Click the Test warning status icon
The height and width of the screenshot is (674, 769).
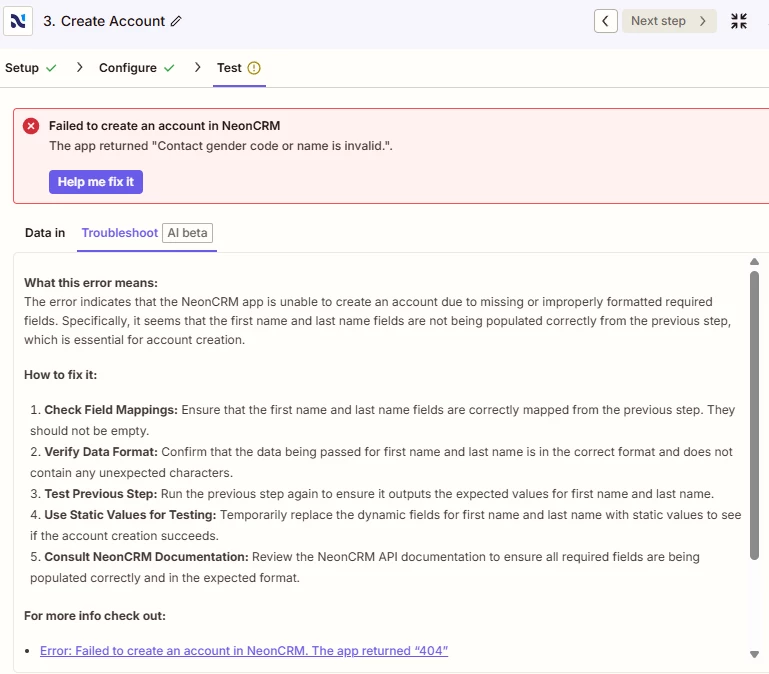pos(254,68)
